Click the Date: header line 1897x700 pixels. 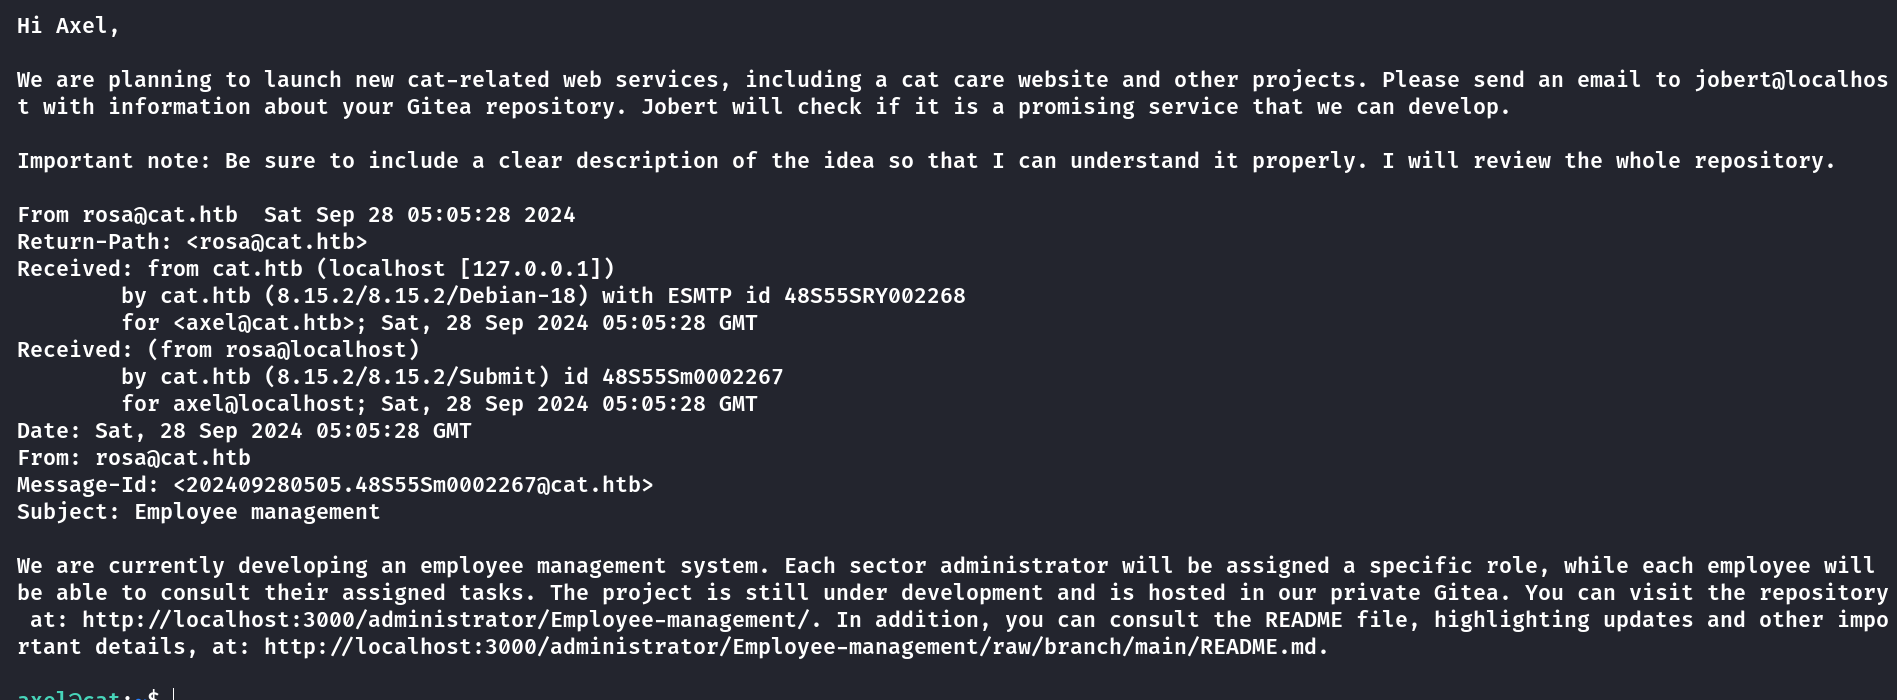point(244,431)
